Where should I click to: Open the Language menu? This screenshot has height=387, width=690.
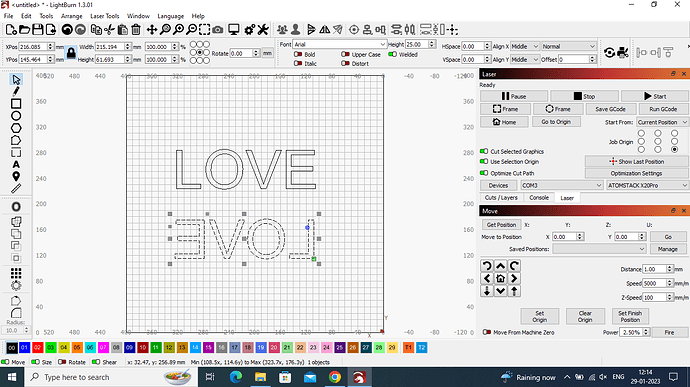(x=171, y=16)
